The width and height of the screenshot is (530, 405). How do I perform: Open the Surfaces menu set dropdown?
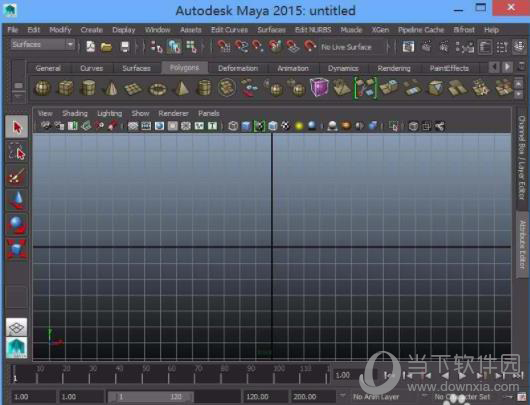pyautogui.click(x=43, y=44)
